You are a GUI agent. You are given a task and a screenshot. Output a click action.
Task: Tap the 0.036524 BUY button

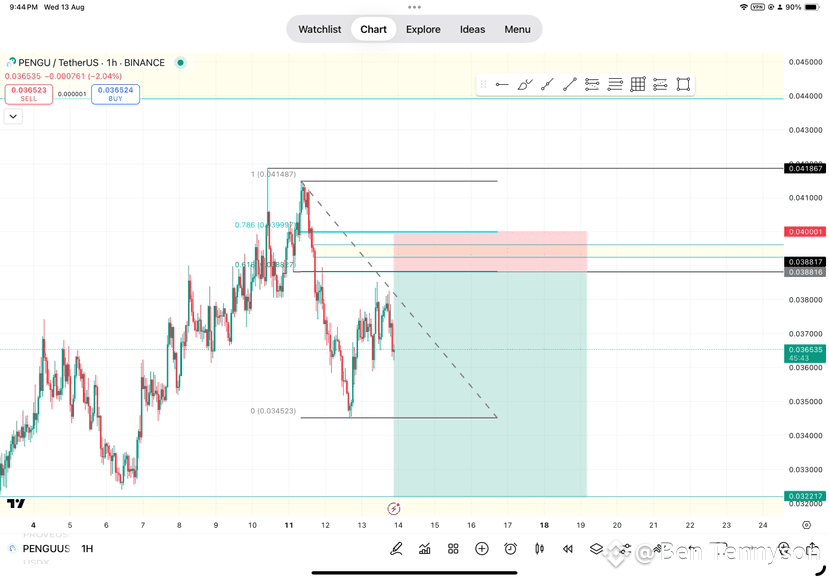(115, 94)
